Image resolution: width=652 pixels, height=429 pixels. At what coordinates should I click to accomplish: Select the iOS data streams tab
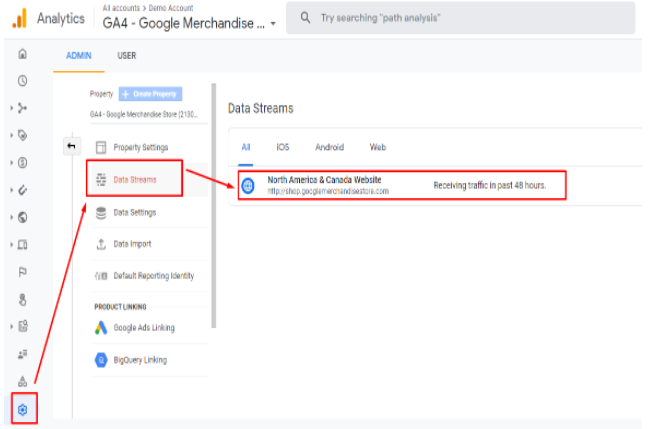click(x=283, y=147)
